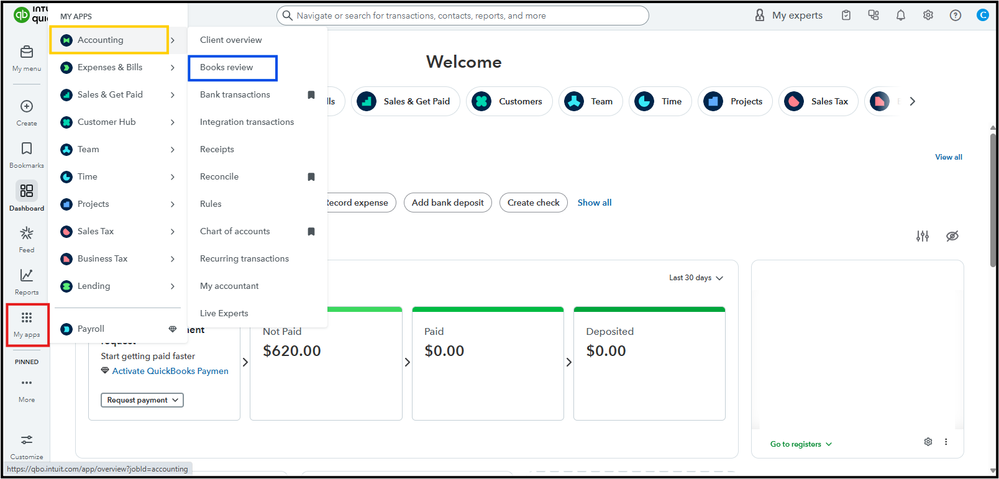The image size is (999, 479).
Task: Toggle the hide-amounts eye icon
Action: 952,236
